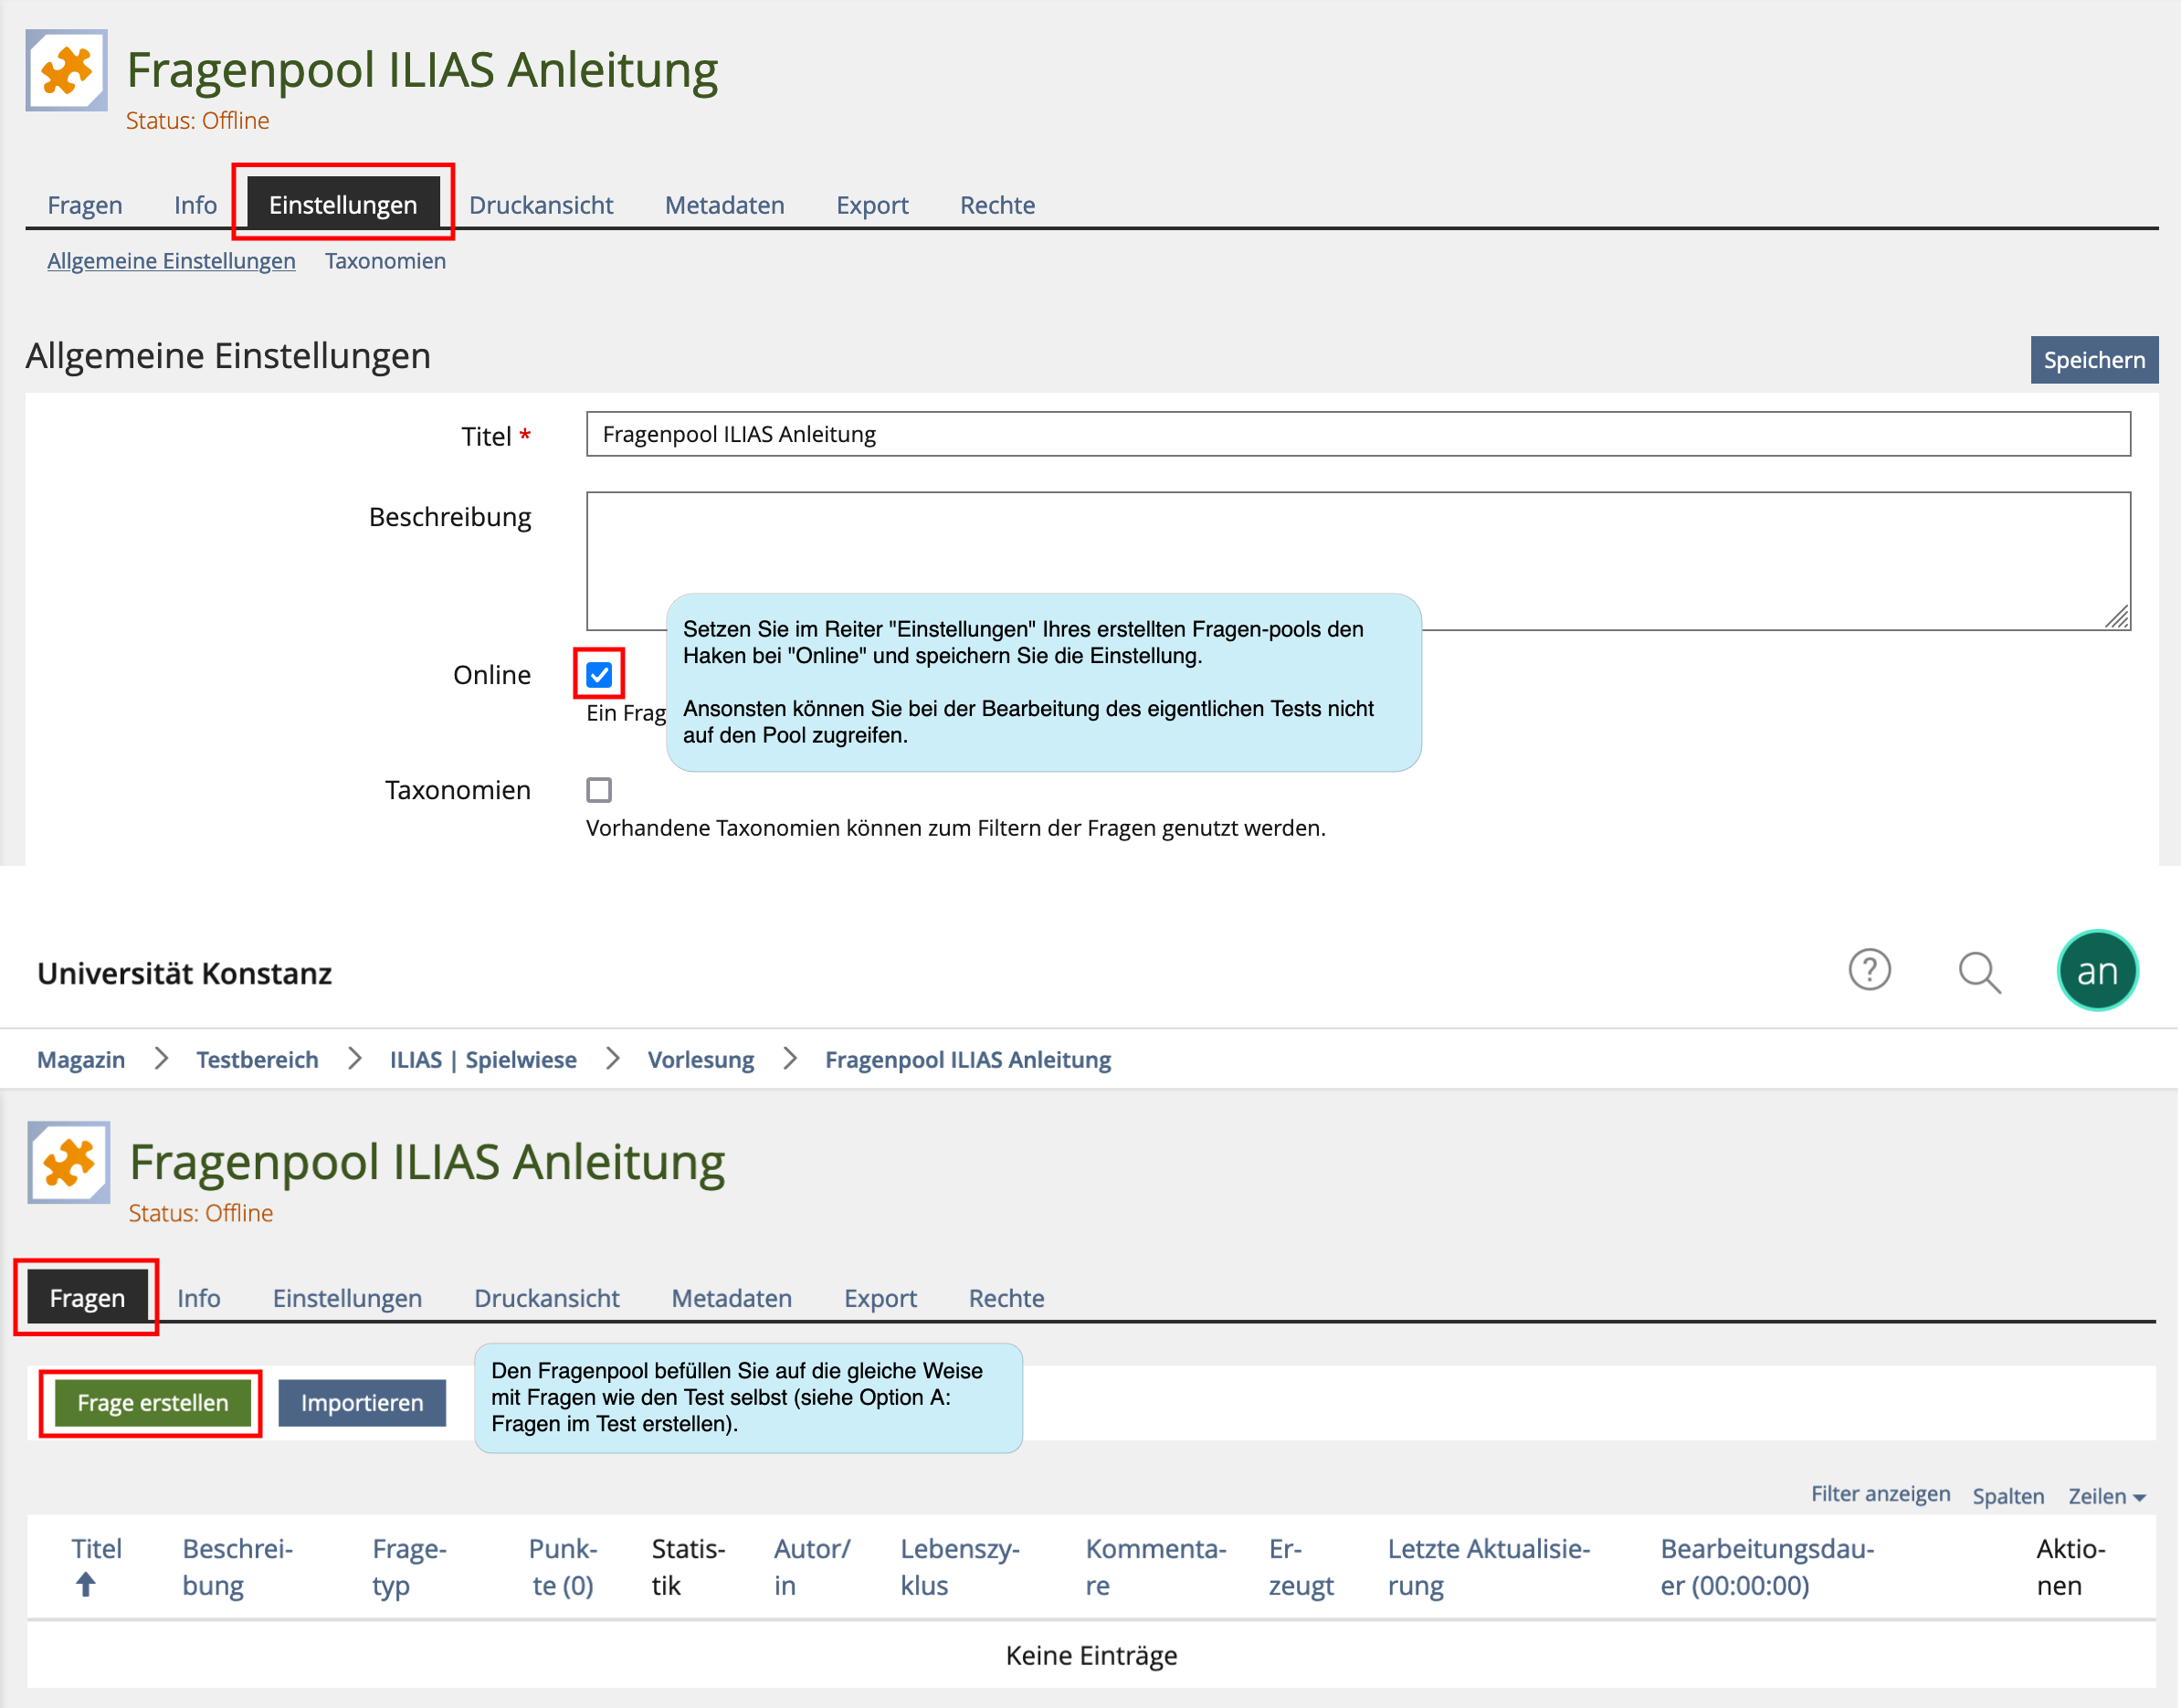Show filters via Filter anzeigen

(x=1881, y=1494)
